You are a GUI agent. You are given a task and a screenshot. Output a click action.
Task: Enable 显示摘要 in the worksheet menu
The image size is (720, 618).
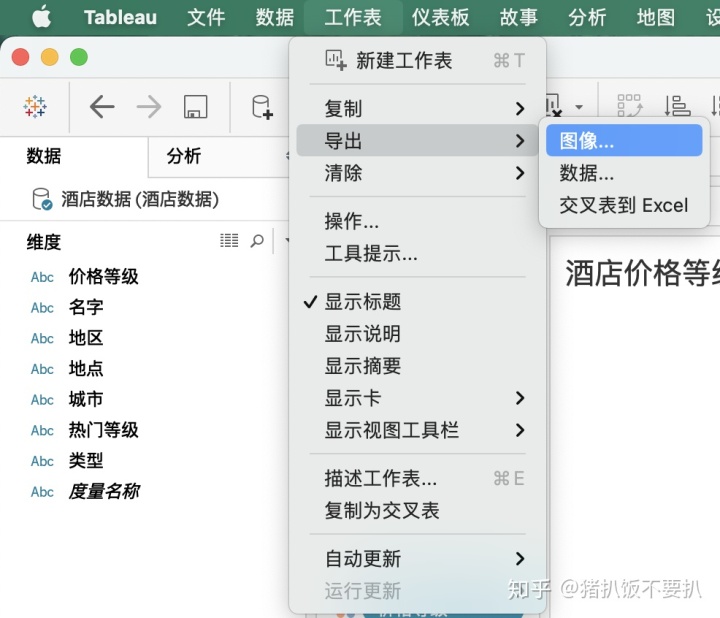coord(417,366)
